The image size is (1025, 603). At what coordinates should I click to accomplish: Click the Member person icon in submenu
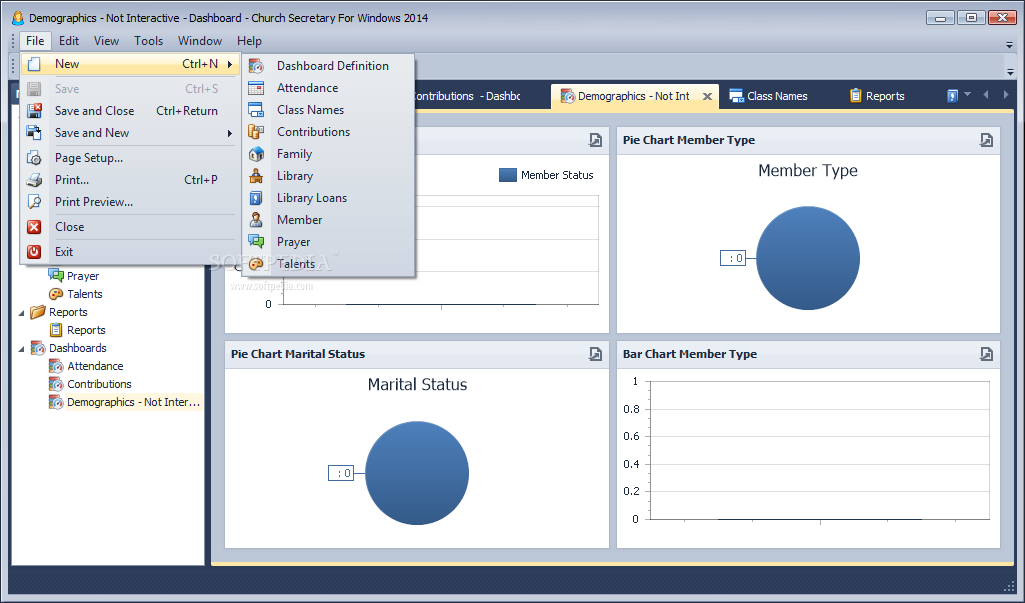tap(256, 220)
